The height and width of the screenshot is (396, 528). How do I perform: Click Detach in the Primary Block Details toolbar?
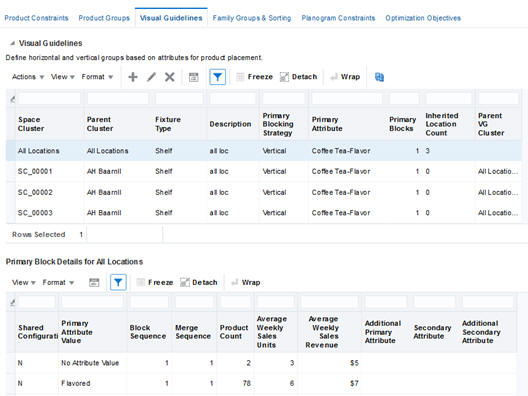[x=199, y=283]
